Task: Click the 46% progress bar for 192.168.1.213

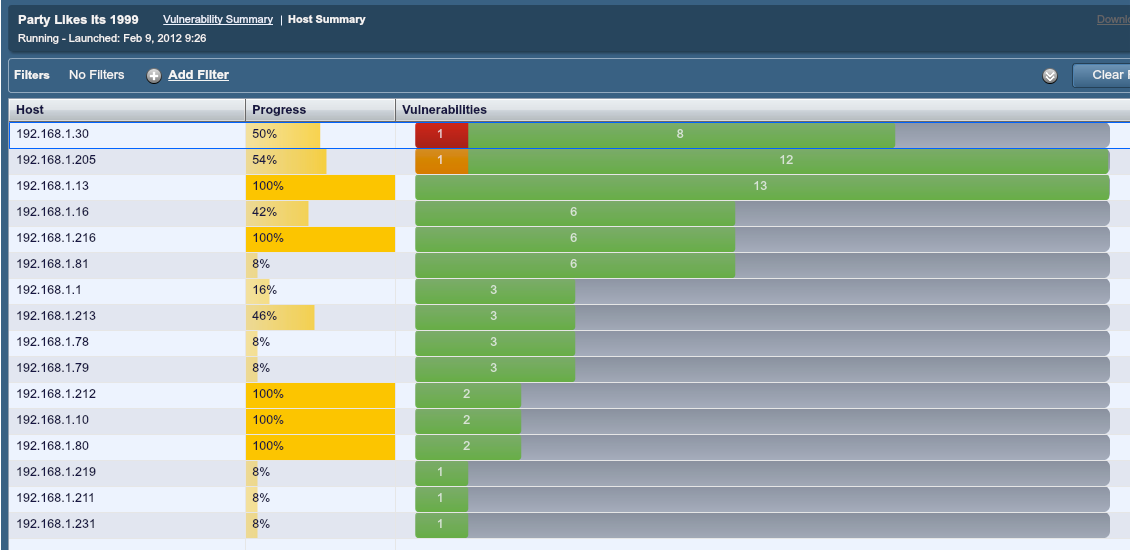Action: [280, 317]
